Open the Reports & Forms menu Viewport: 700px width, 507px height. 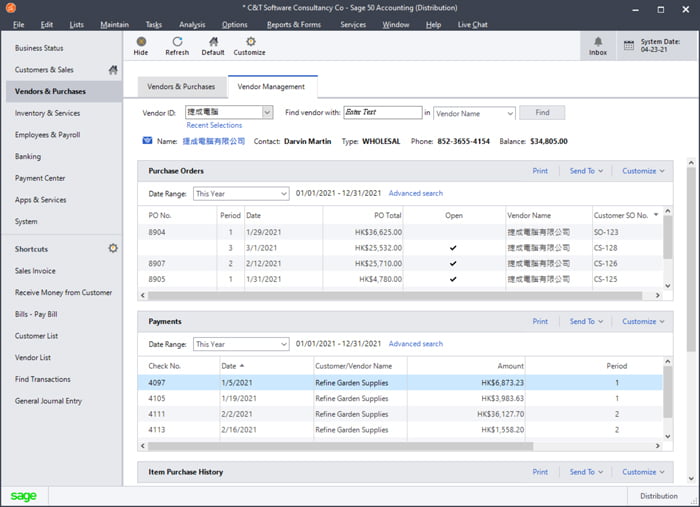point(294,25)
